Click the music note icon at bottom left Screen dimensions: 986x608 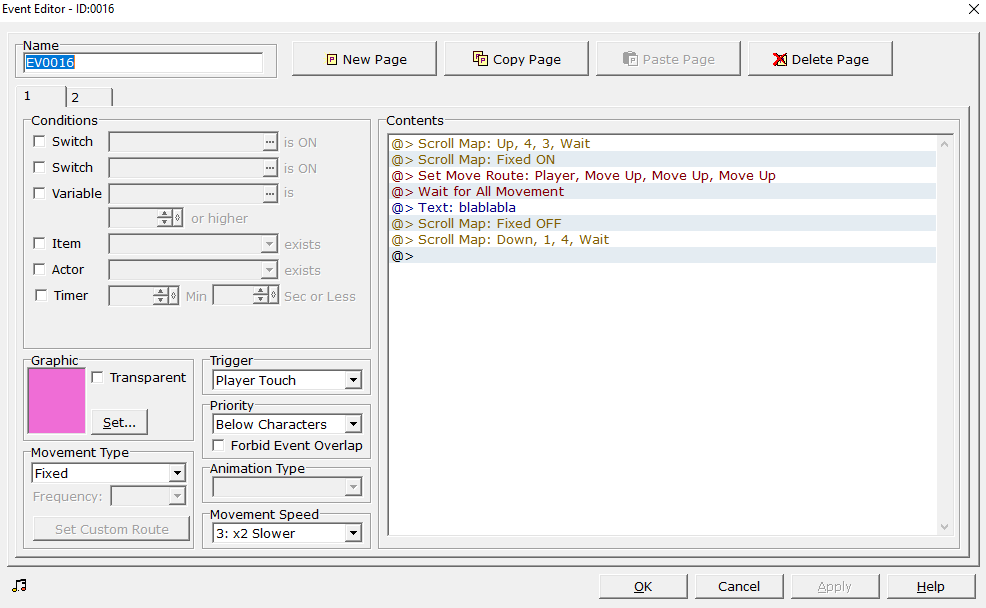click(19, 585)
